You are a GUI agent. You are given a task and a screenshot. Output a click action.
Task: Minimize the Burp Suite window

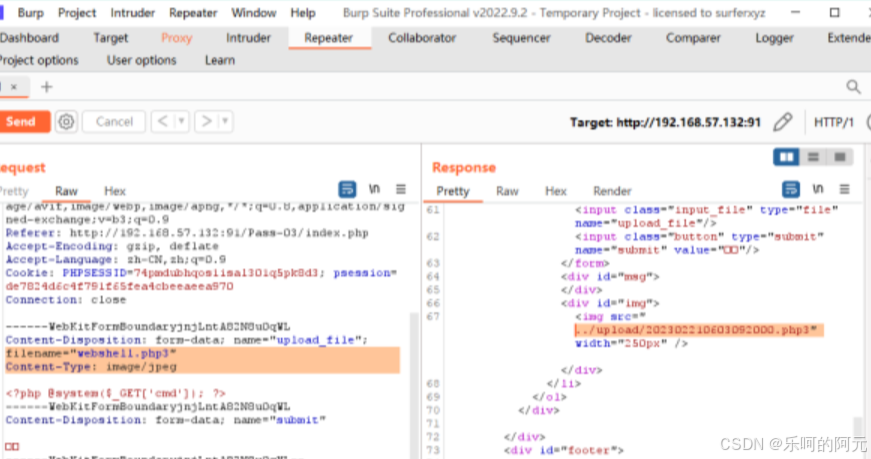point(795,12)
